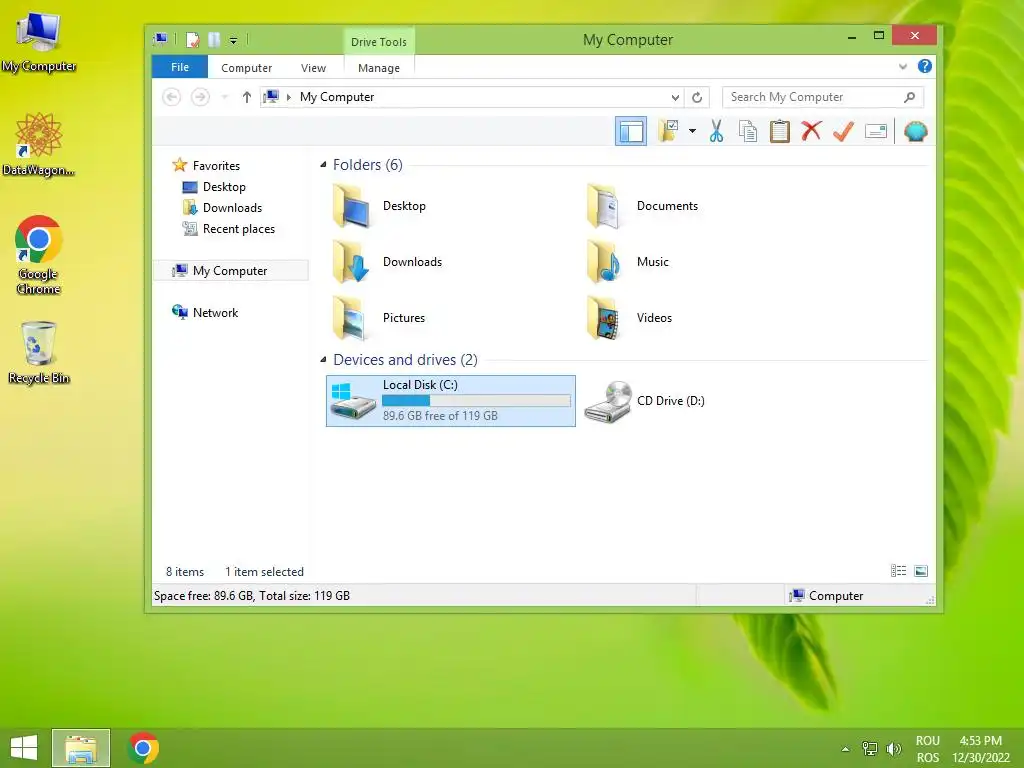The width and height of the screenshot is (1024, 768).
Task: Click the Back navigation arrow
Action: click(x=171, y=97)
